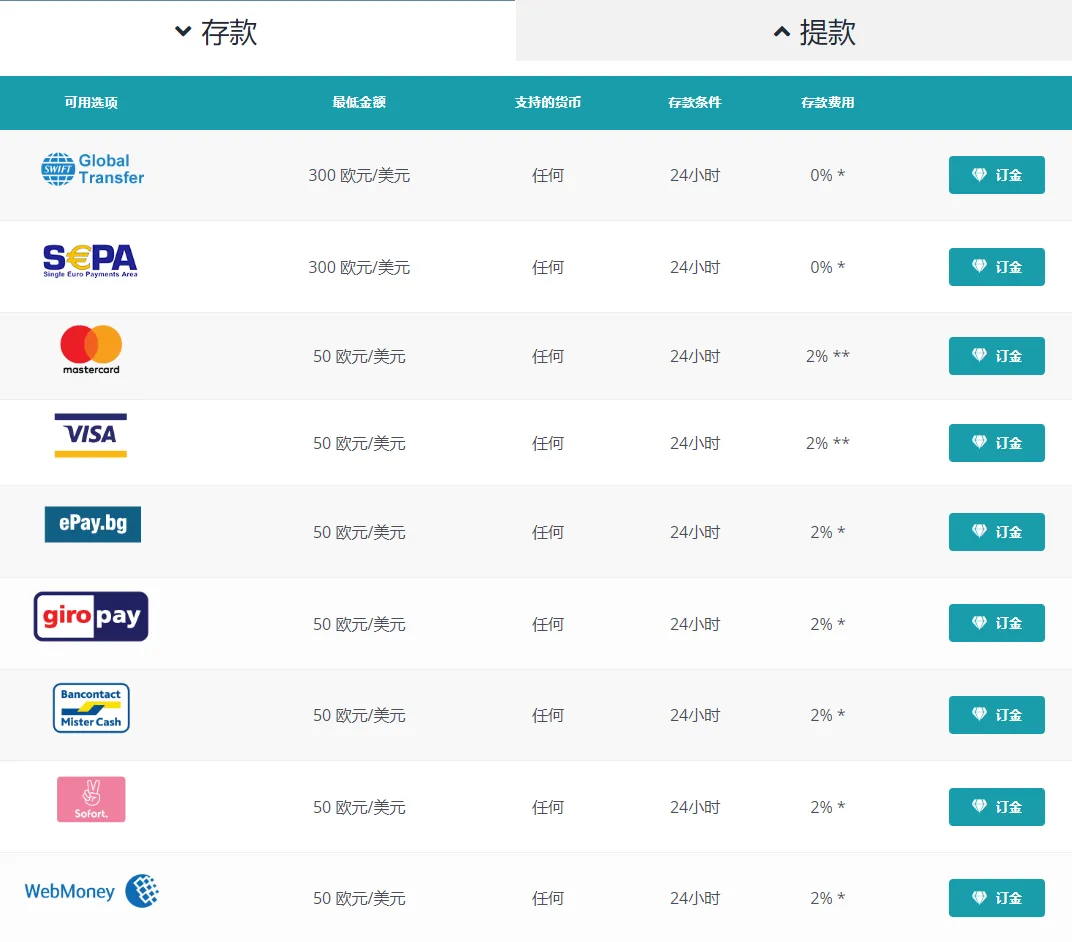Click the 最低金额 column header
The image size is (1072, 942).
(359, 103)
